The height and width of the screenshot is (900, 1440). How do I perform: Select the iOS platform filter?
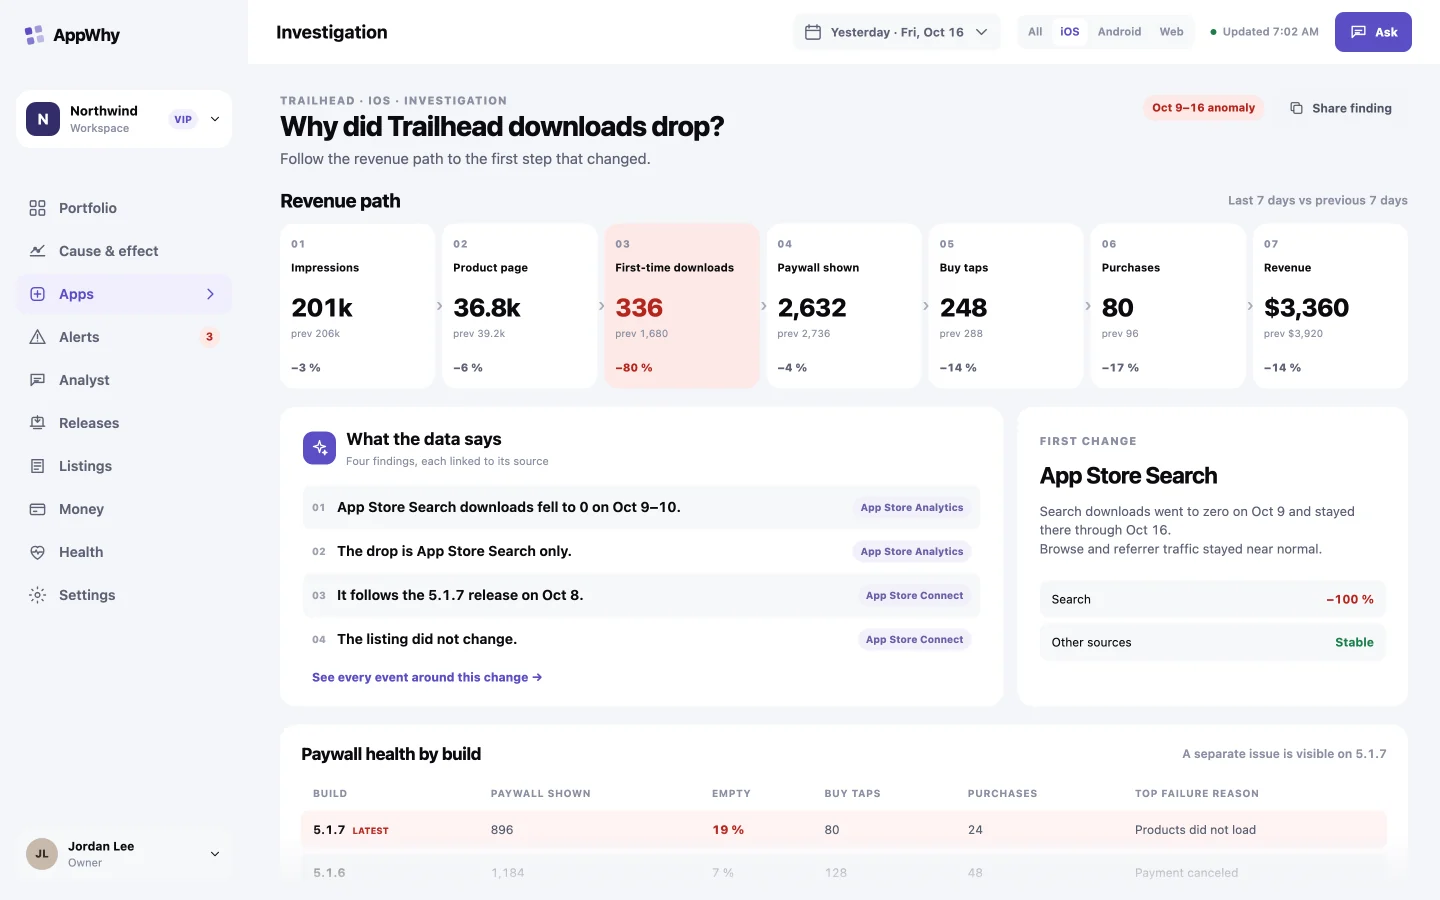click(x=1070, y=32)
